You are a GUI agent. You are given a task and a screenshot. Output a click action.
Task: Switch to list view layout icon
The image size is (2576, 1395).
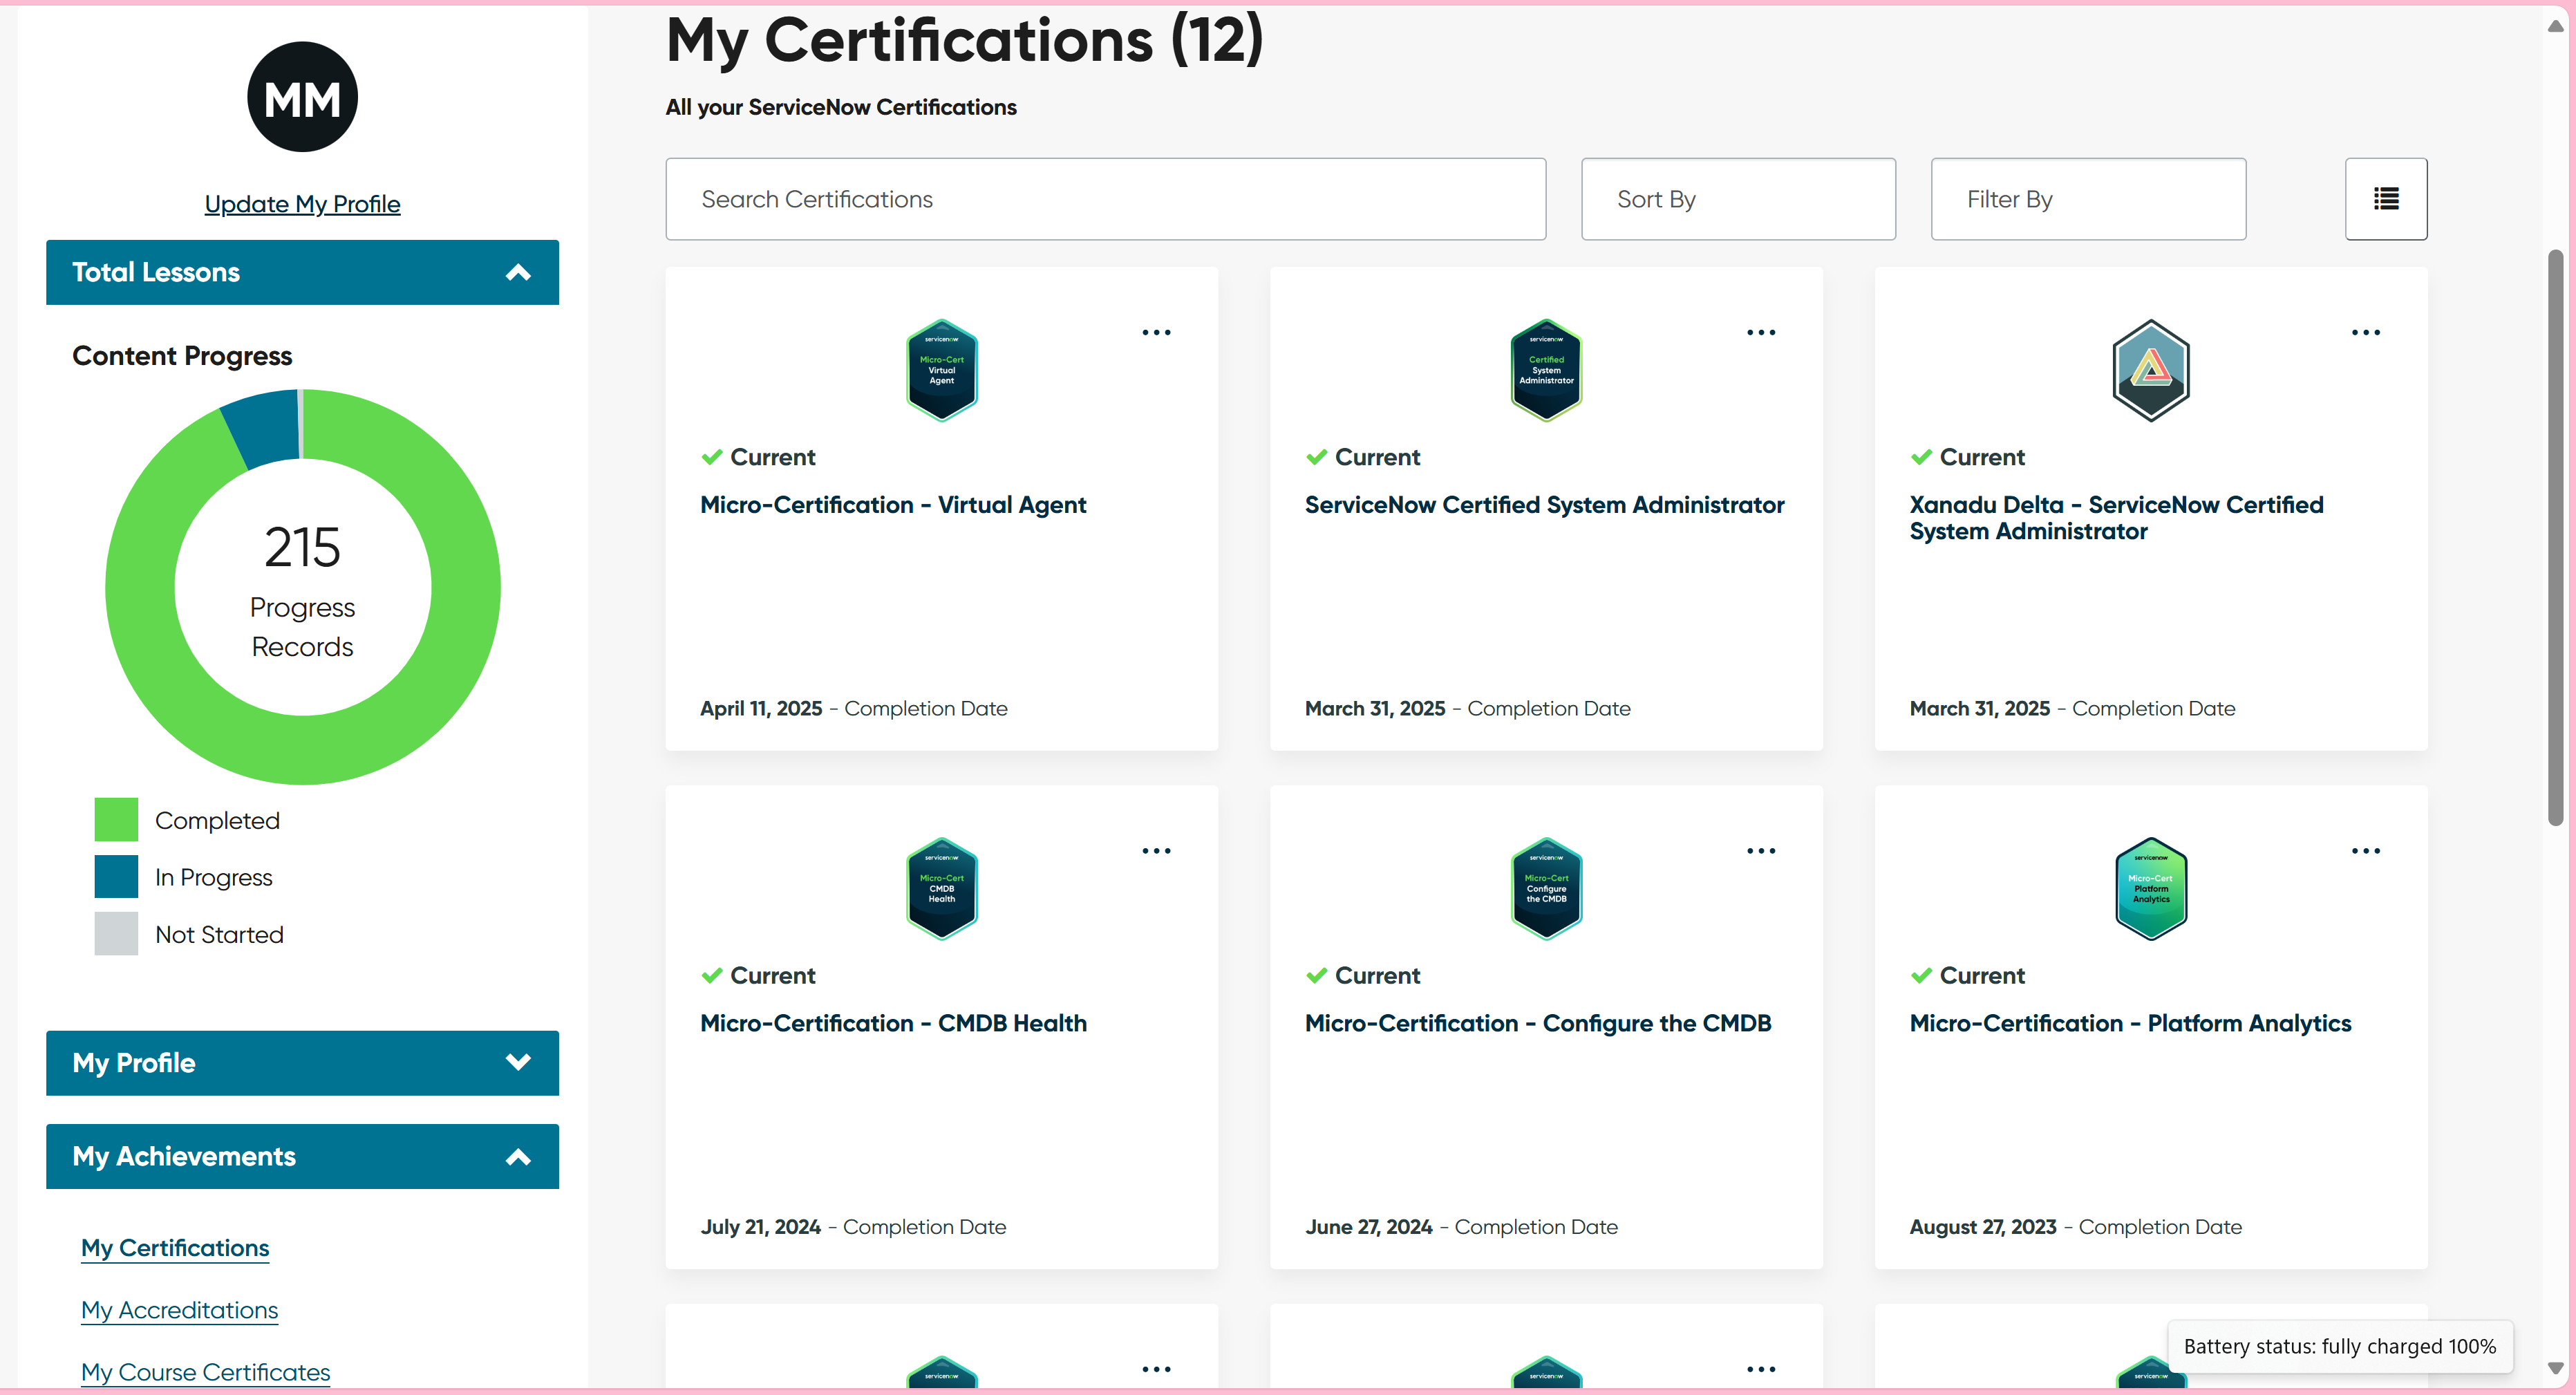(2385, 199)
